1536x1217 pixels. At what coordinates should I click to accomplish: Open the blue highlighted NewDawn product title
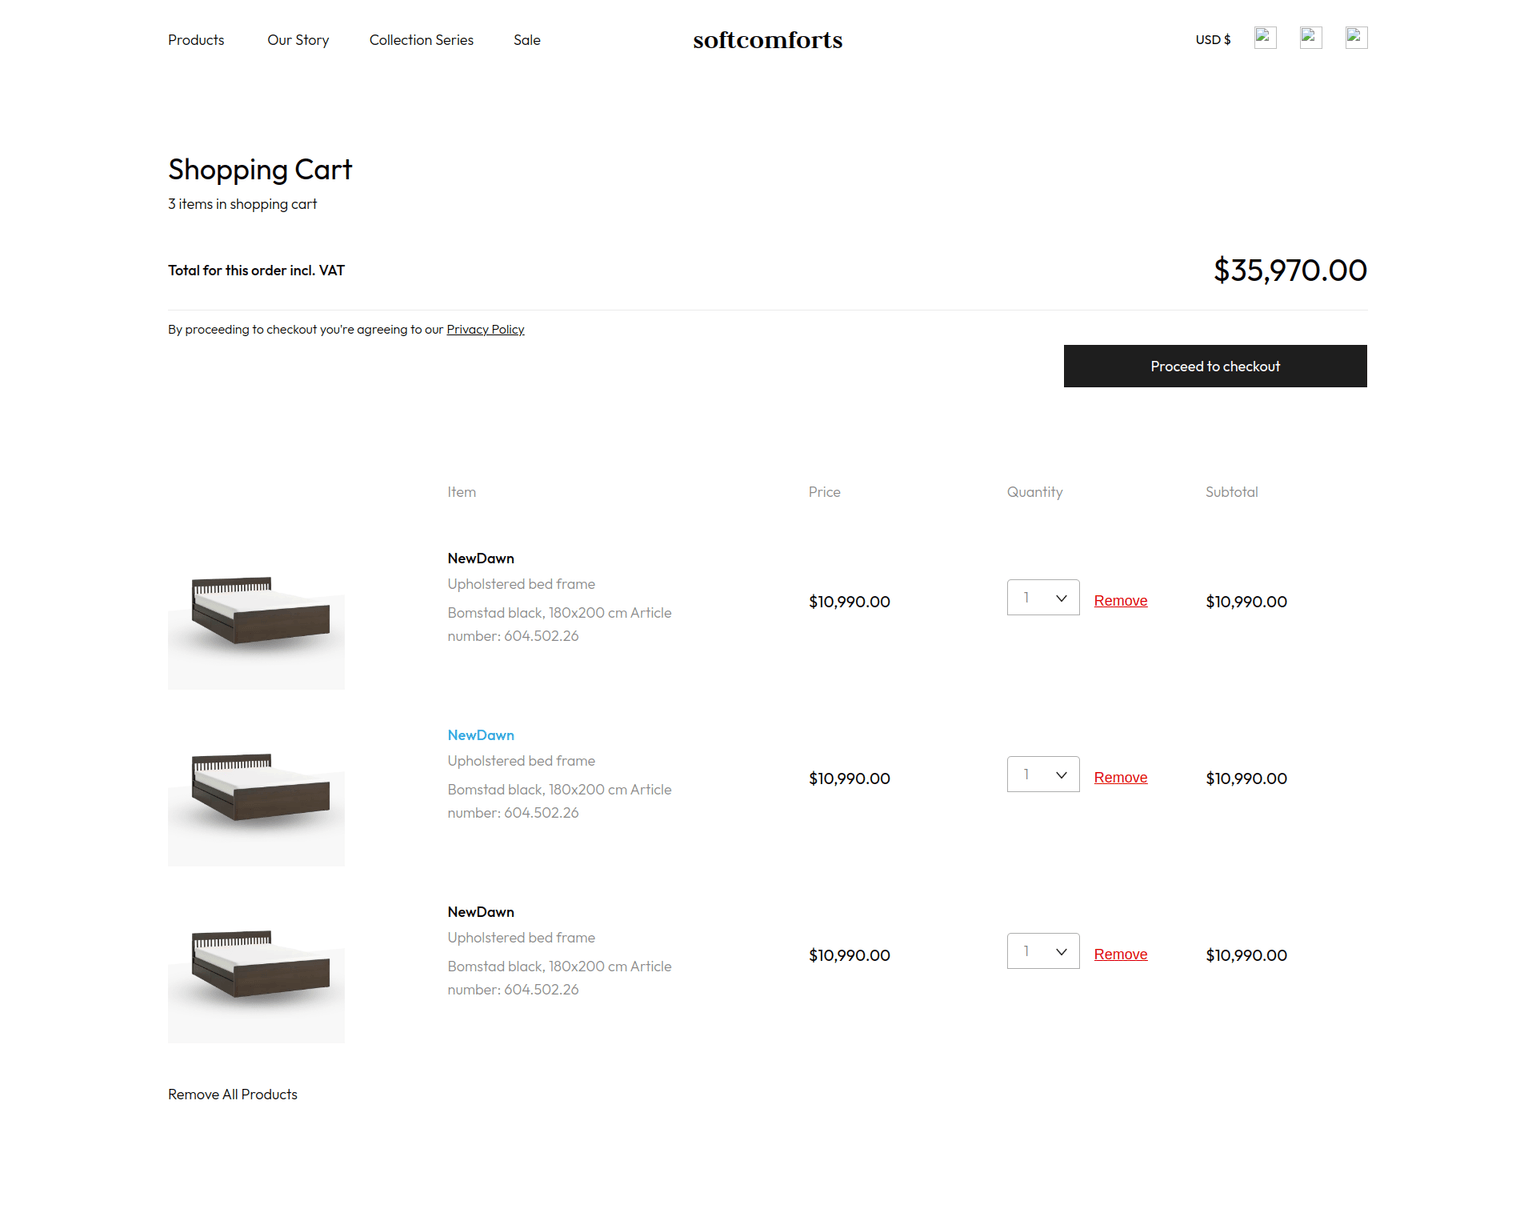(481, 735)
